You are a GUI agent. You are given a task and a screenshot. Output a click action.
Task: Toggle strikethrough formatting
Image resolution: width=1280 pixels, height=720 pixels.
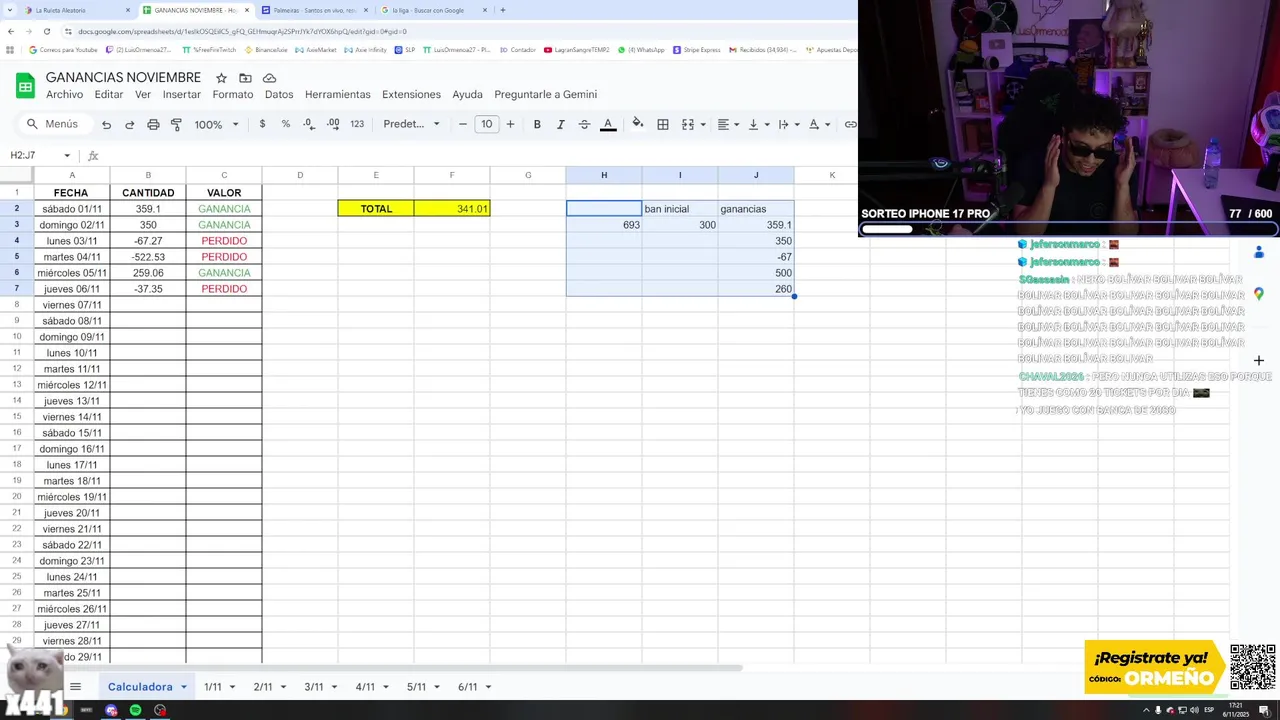[584, 124]
